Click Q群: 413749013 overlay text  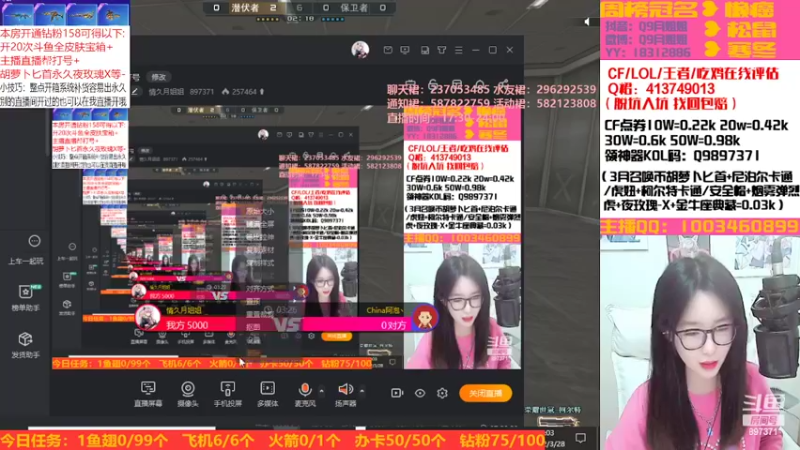point(660,88)
